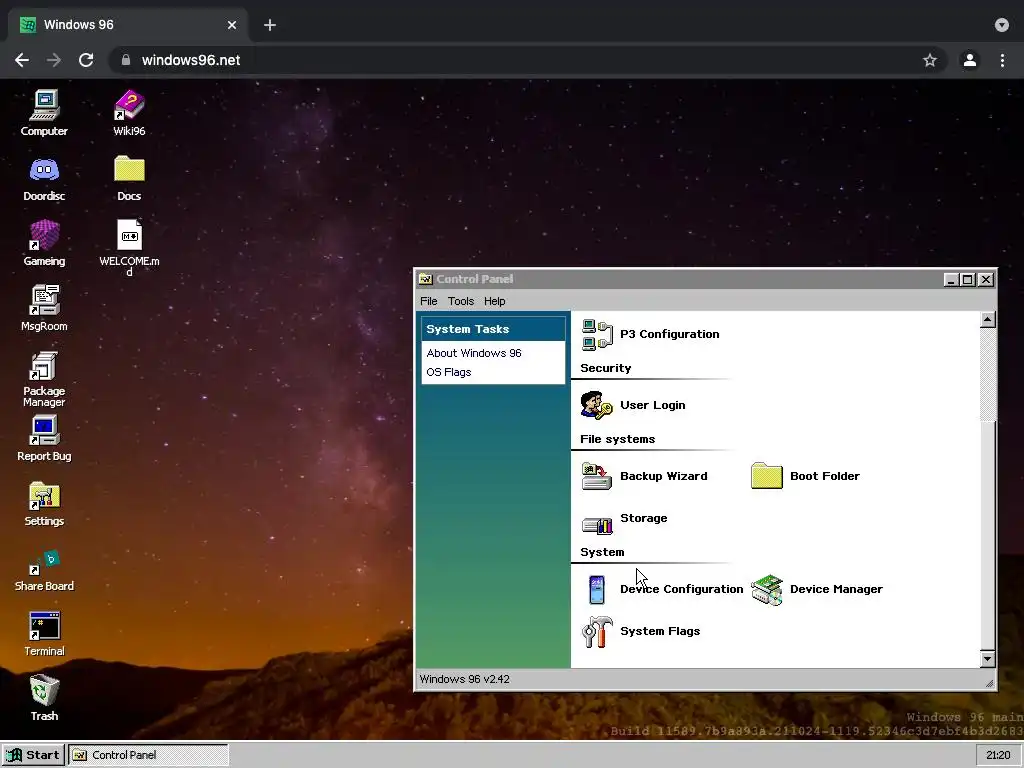Open the User Login item

pos(633,405)
